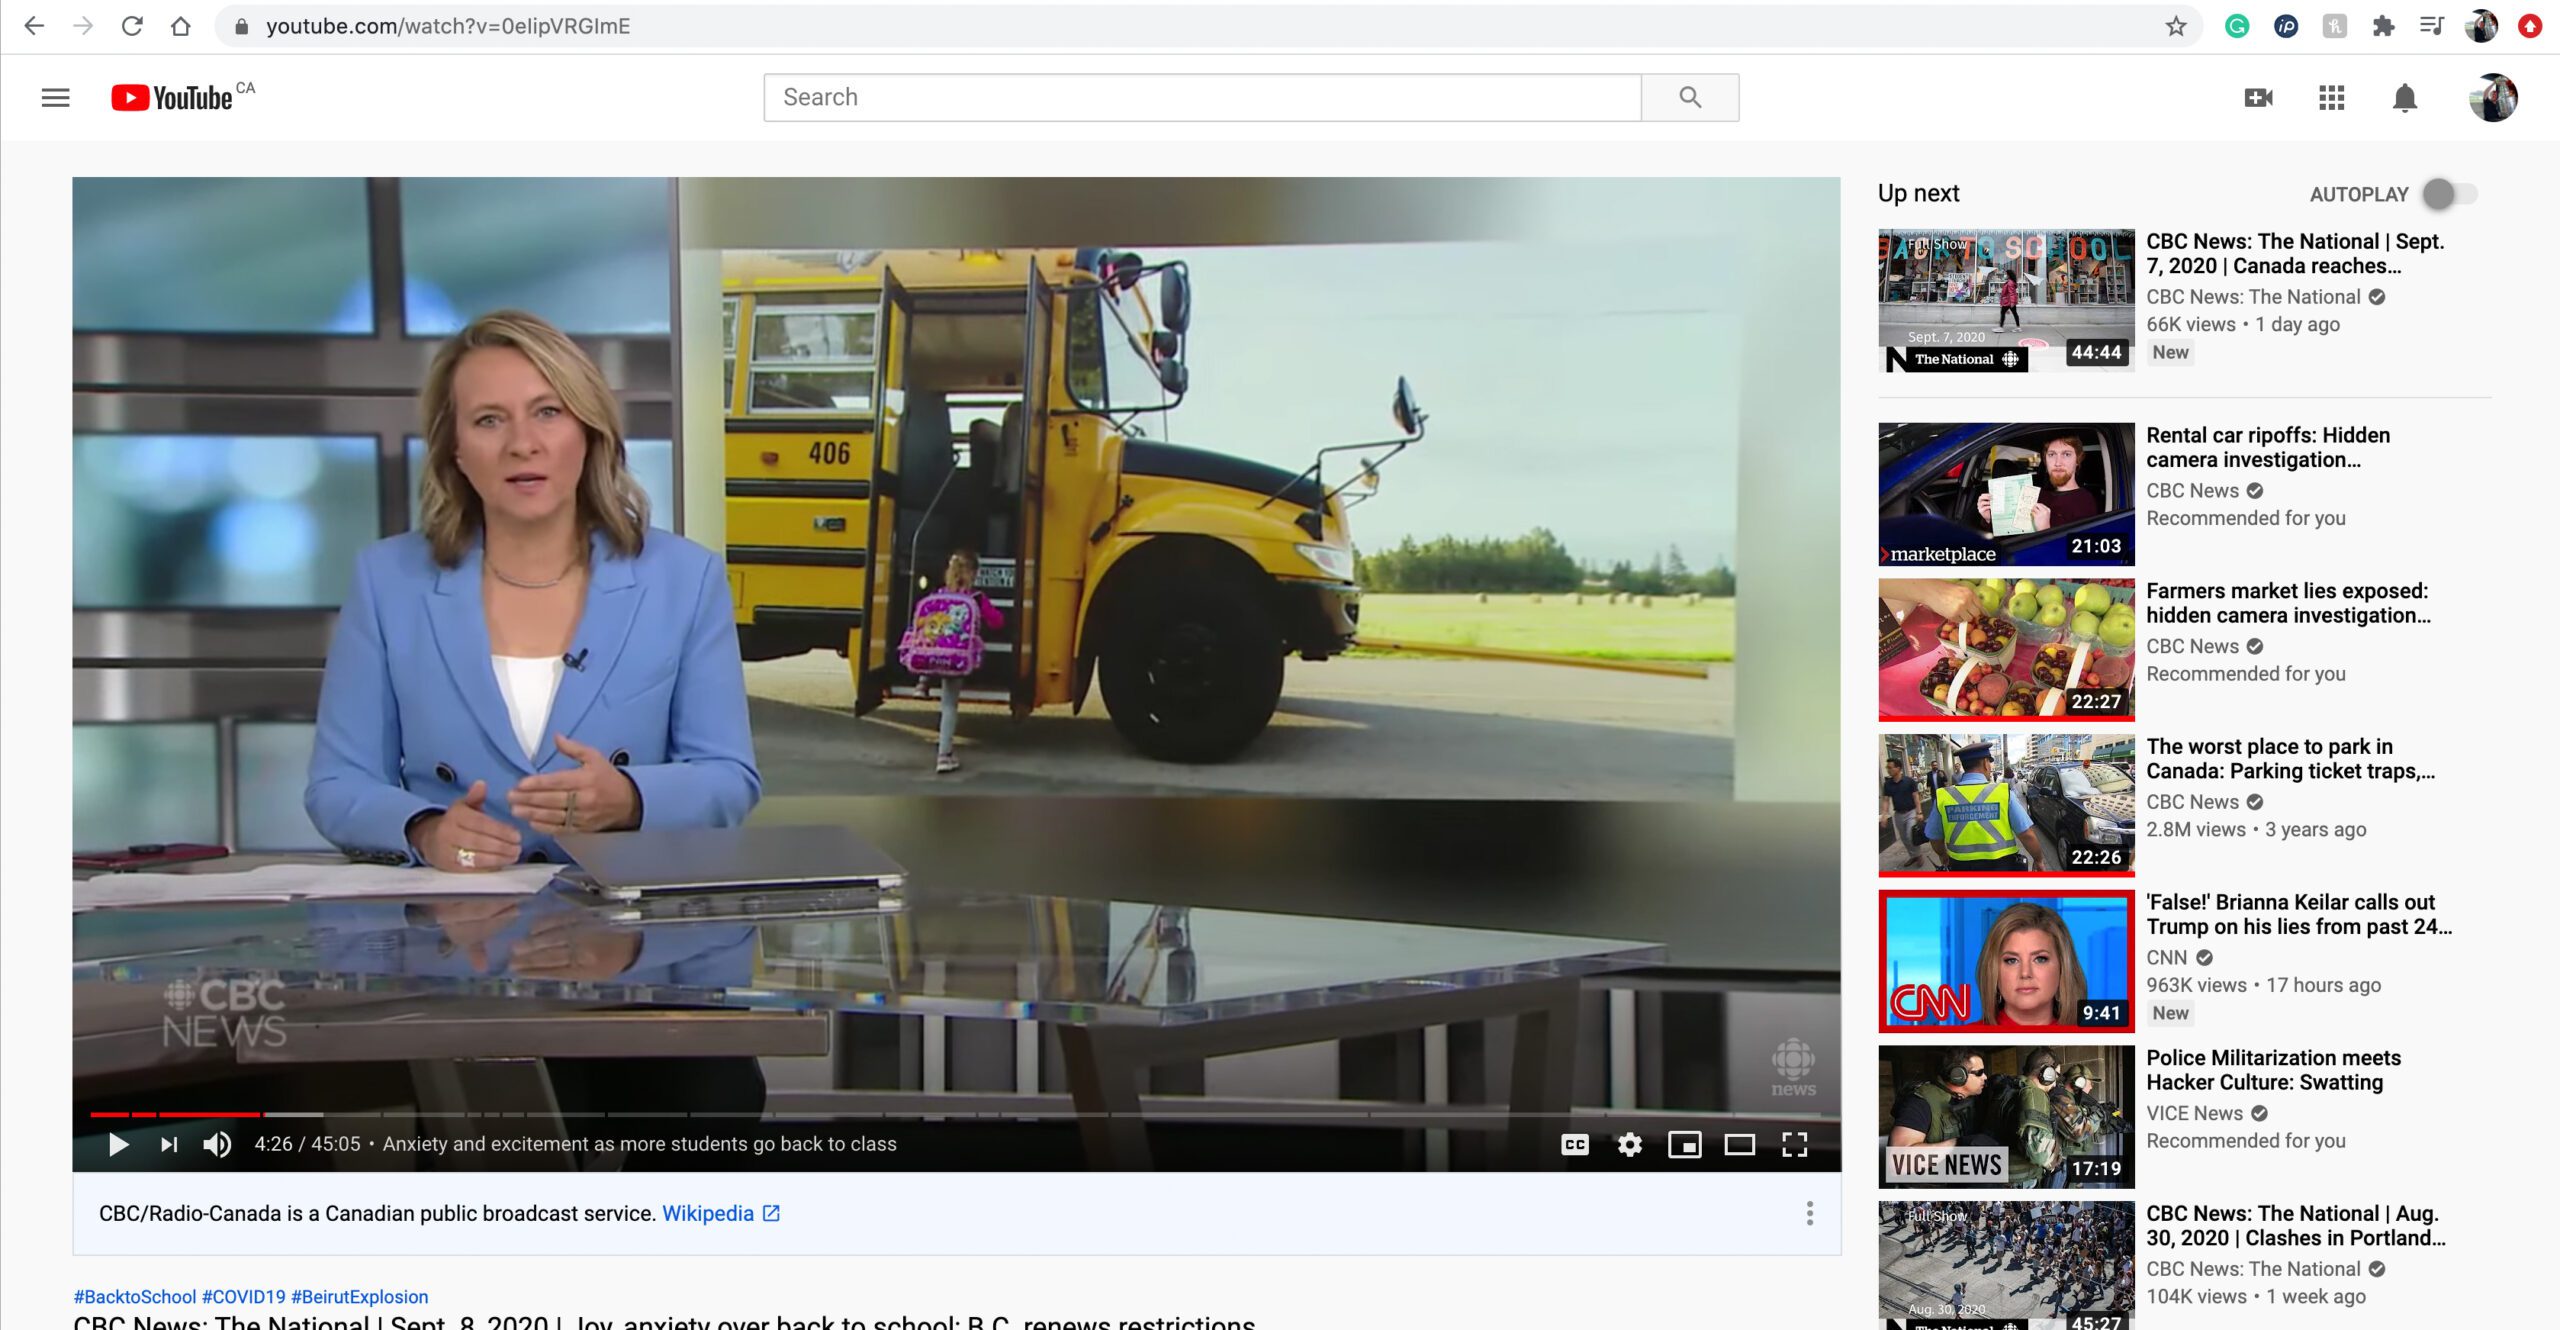Reload the current page
The width and height of the screenshot is (2560, 1330).
[x=132, y=26]
